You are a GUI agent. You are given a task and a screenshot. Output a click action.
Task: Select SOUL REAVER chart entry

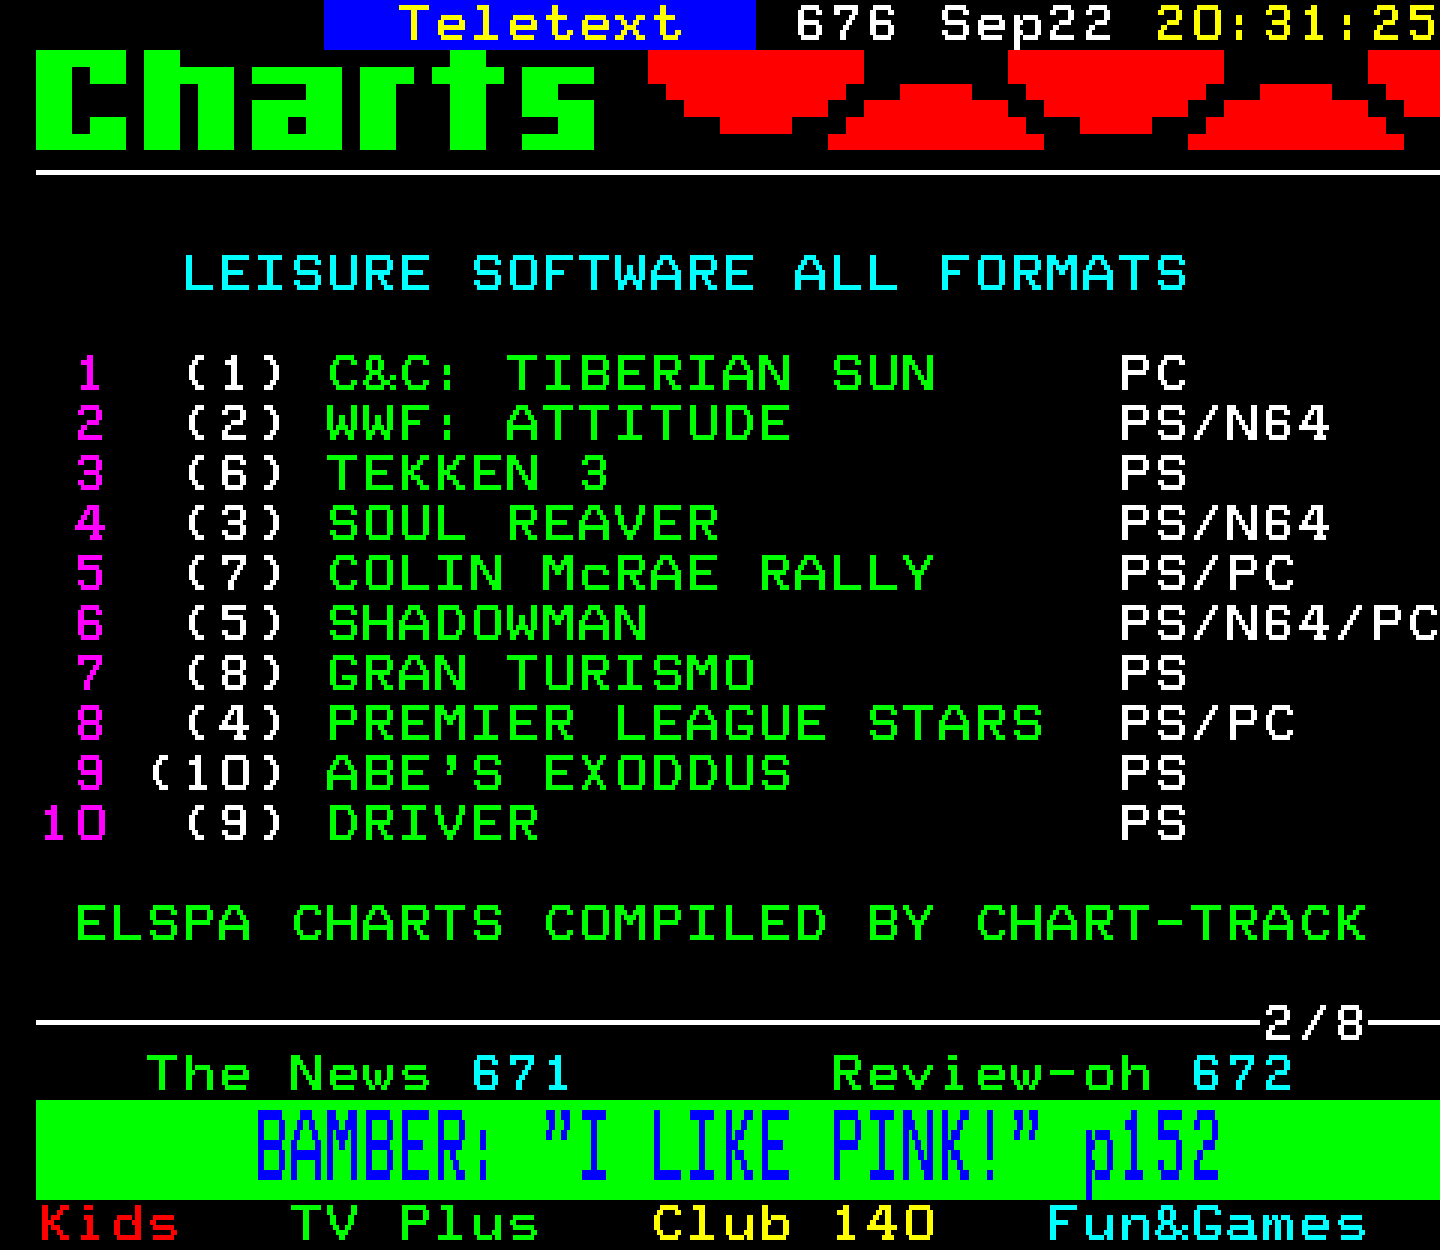click(522, 523)
